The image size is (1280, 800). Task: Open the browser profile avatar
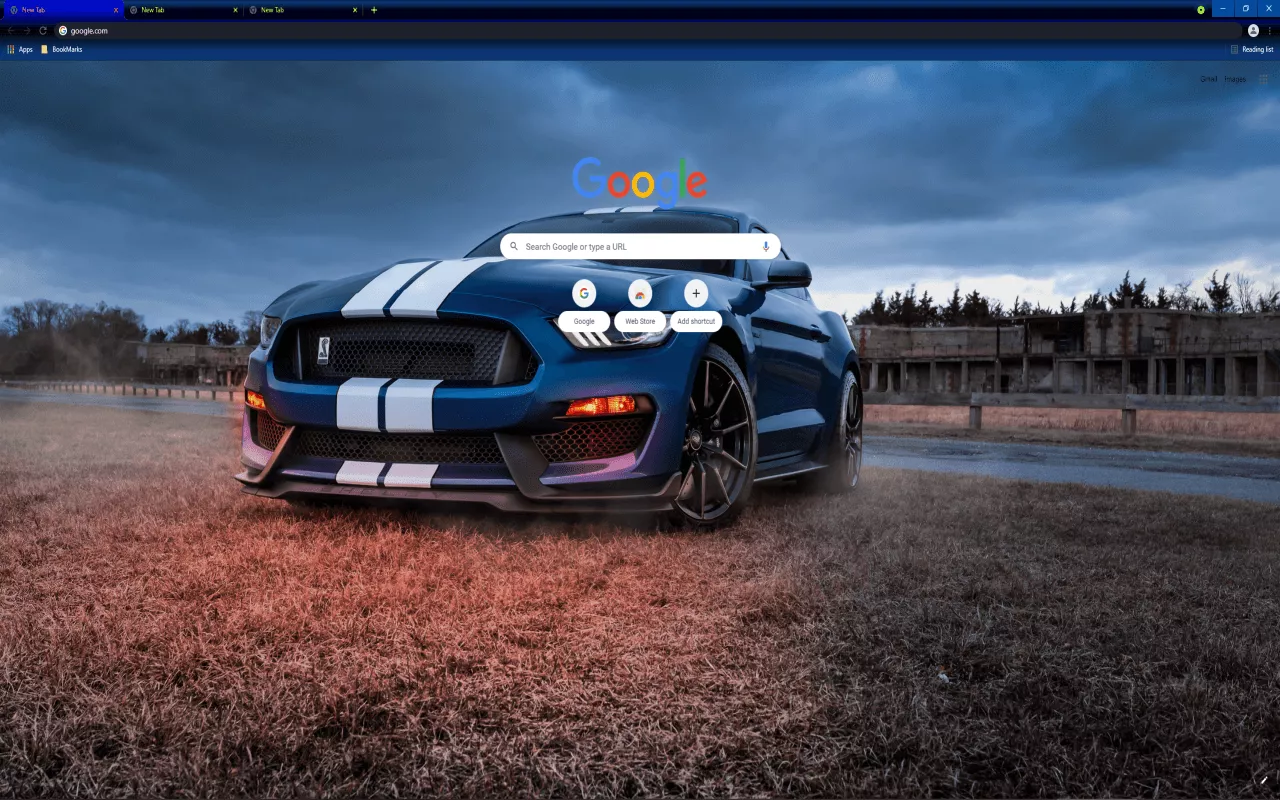tap(1254, 30)
